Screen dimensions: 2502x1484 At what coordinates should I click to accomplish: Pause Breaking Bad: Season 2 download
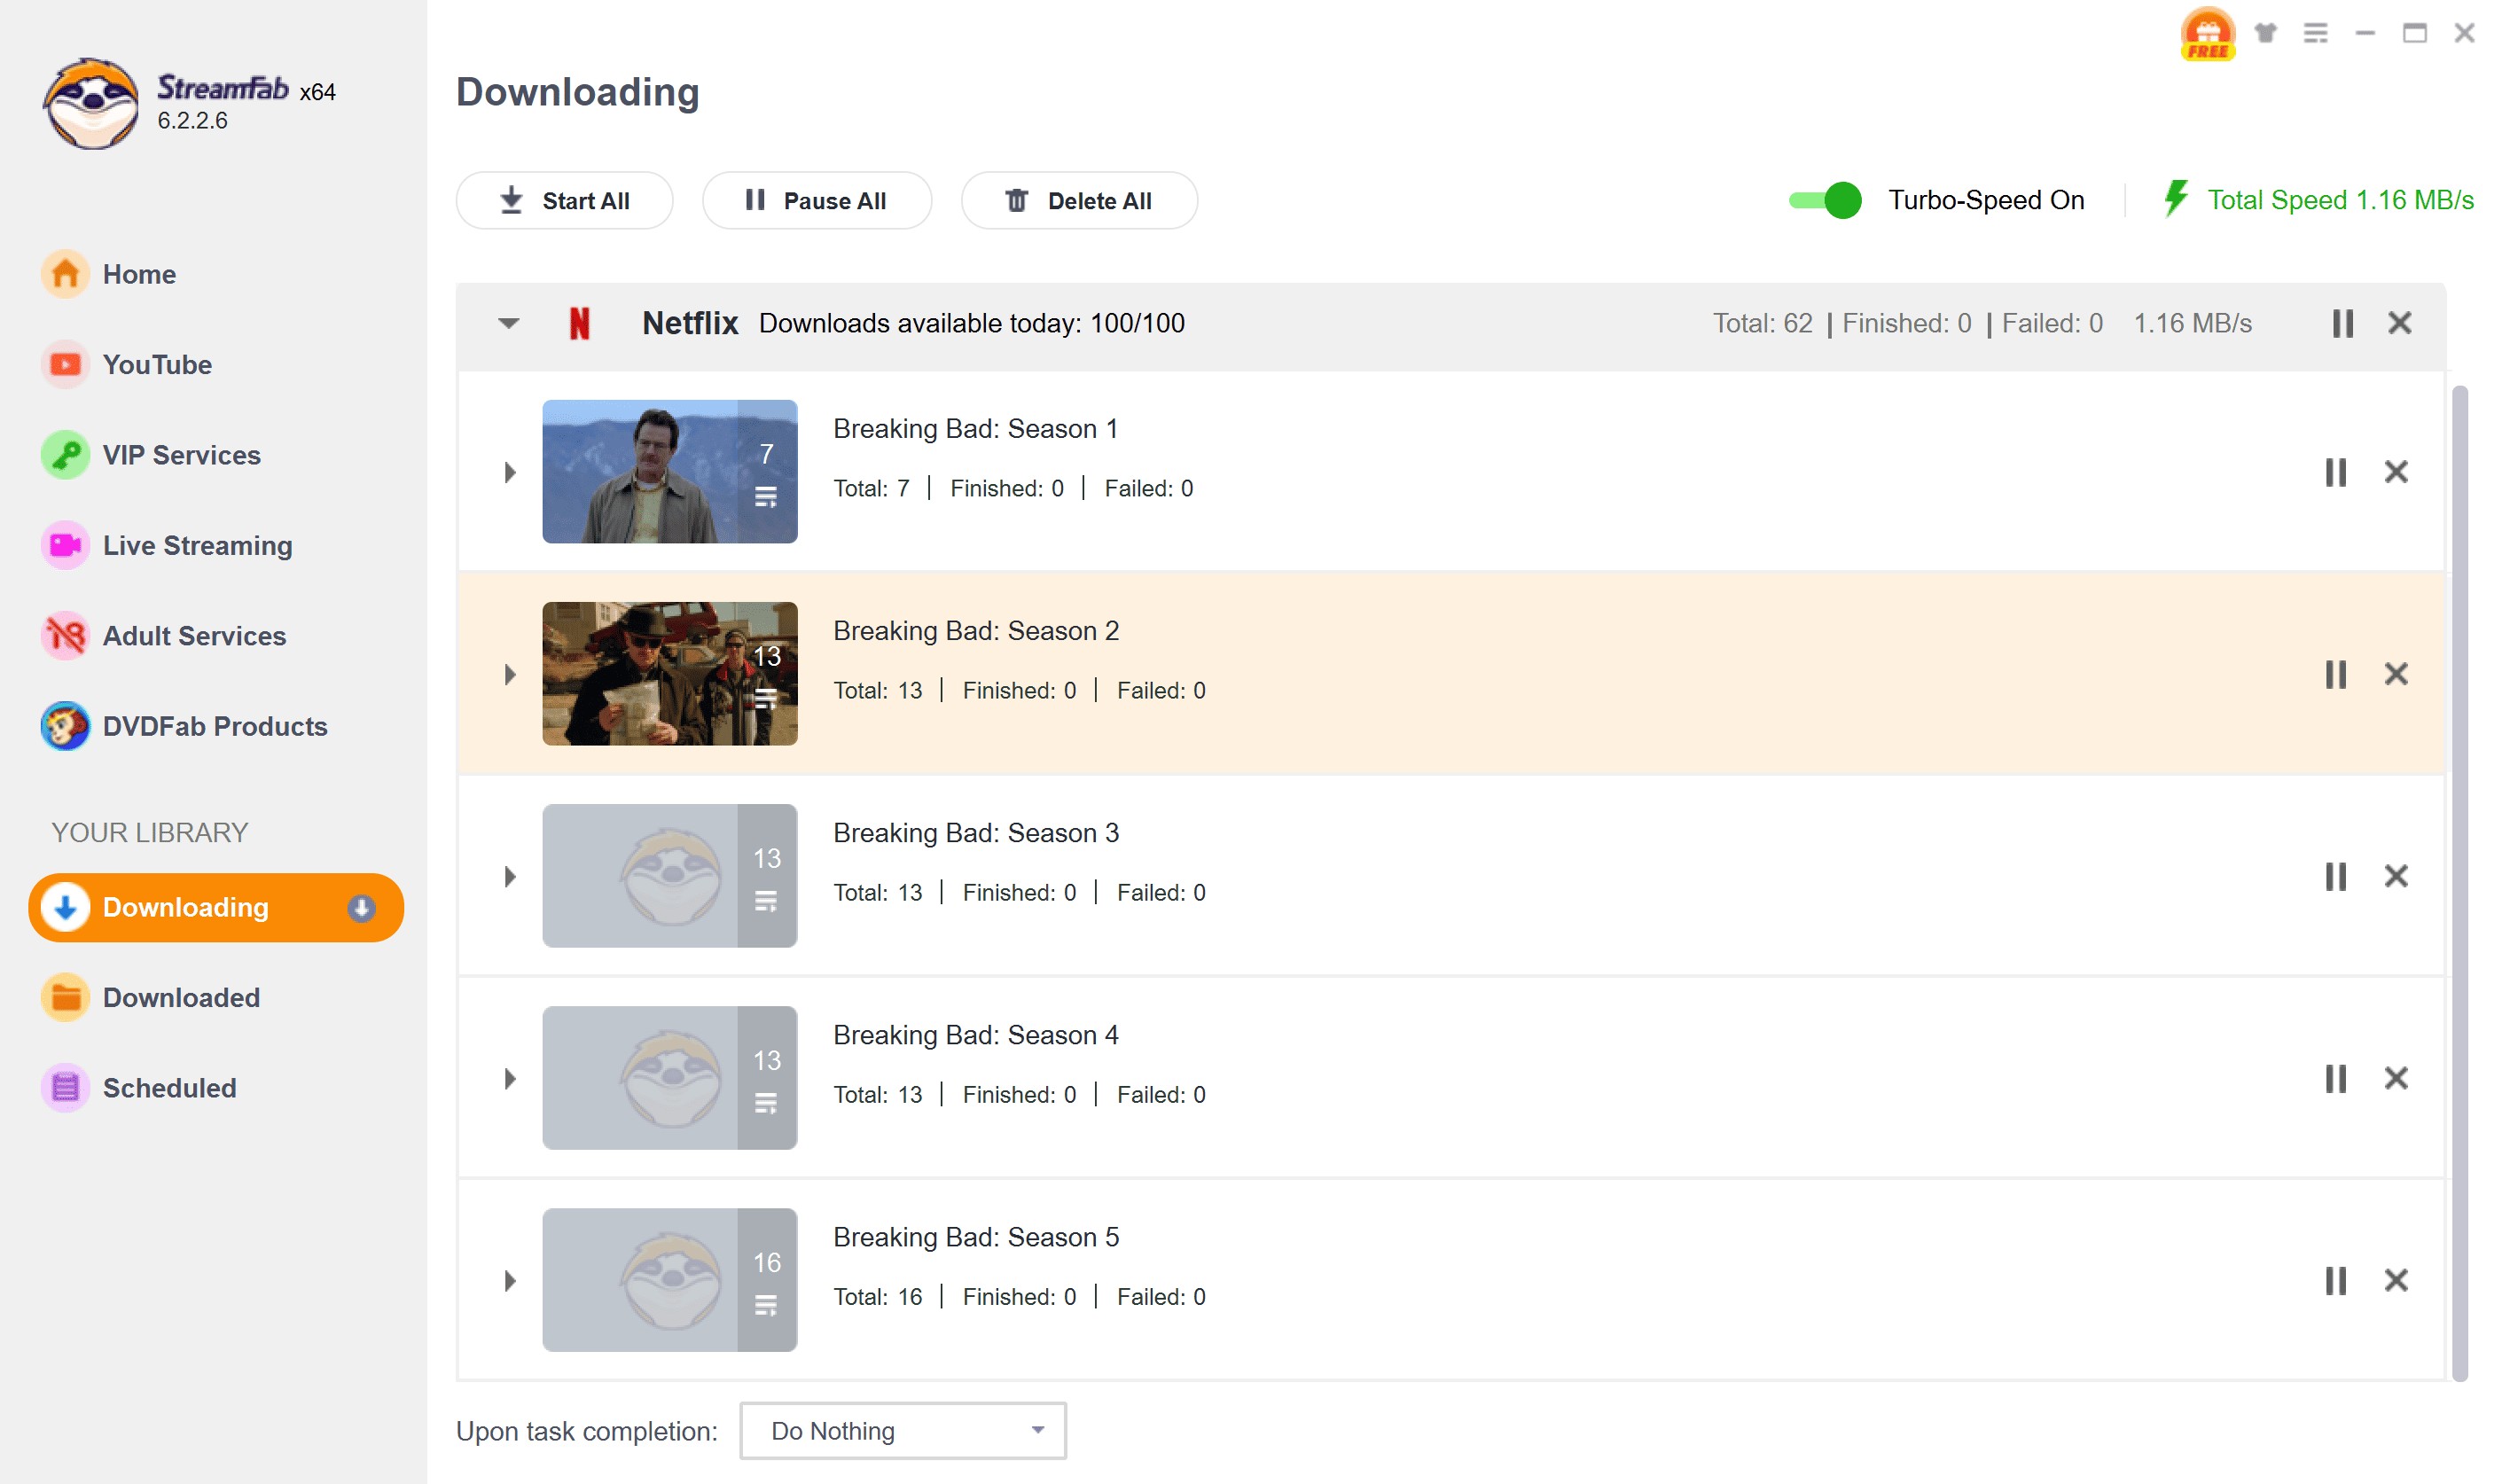2334,674
